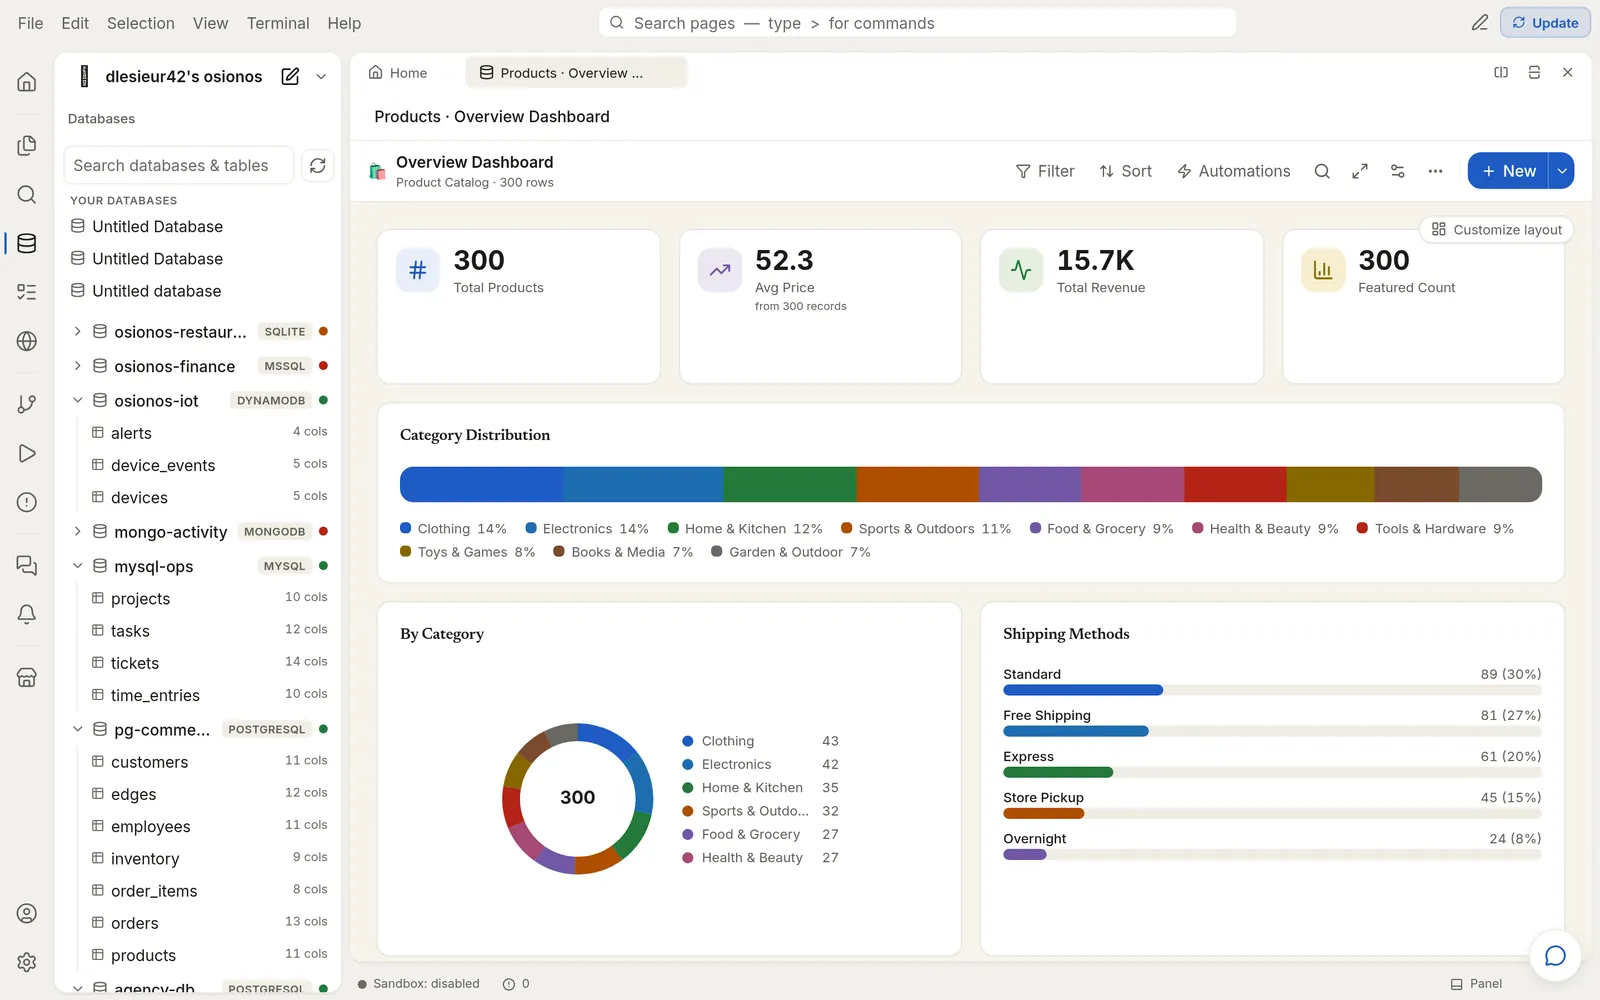
Task: Select the Databases icon in sidebar
Action: [x=27, y=243]
